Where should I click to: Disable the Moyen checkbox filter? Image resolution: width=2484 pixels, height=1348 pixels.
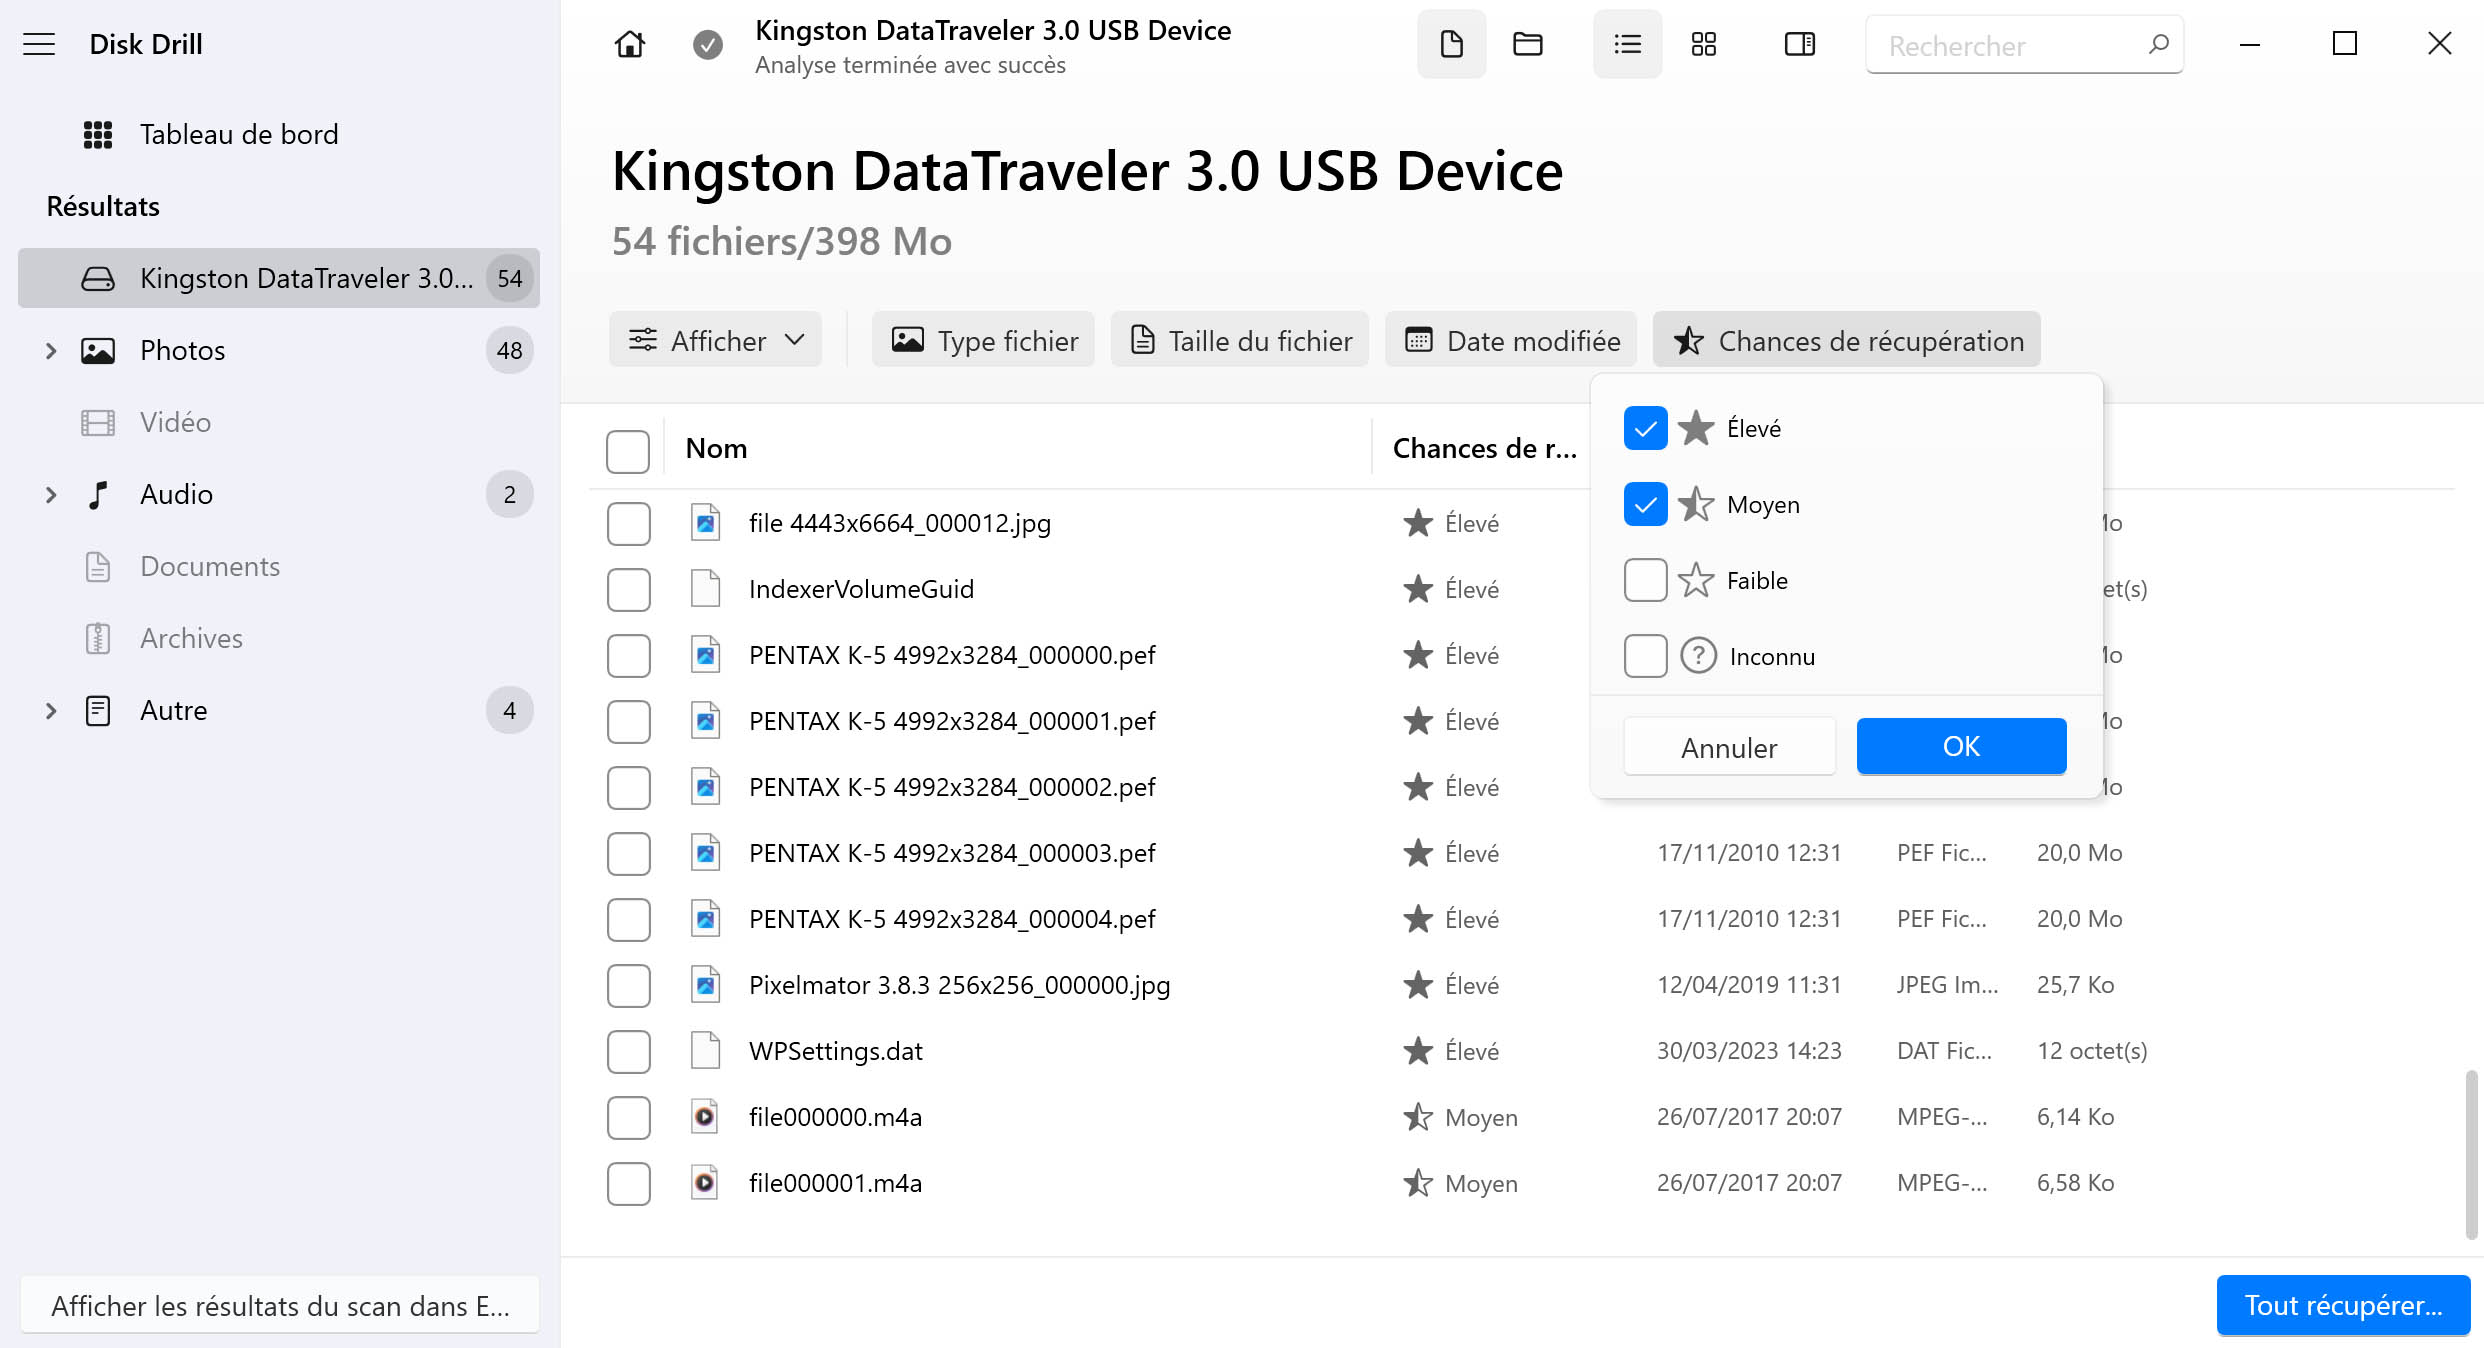tap(1643, 505)
